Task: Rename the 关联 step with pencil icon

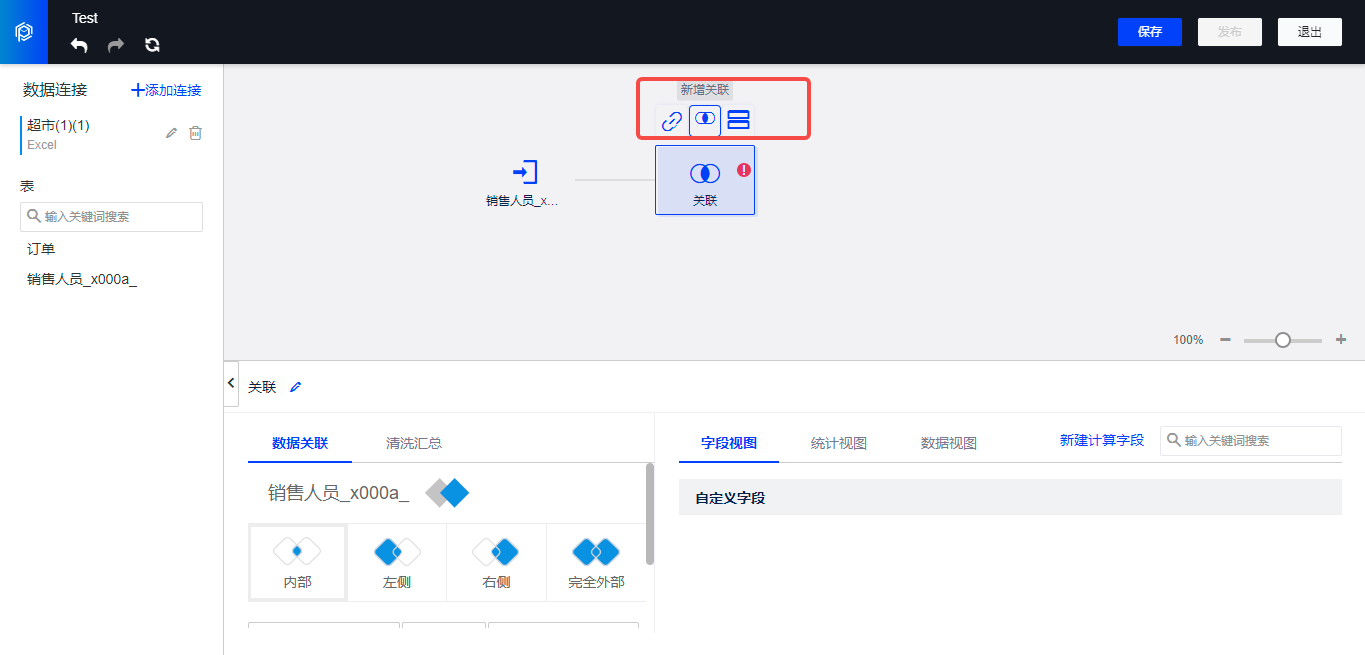Action: pyautogui.click(x=295, y=387)
